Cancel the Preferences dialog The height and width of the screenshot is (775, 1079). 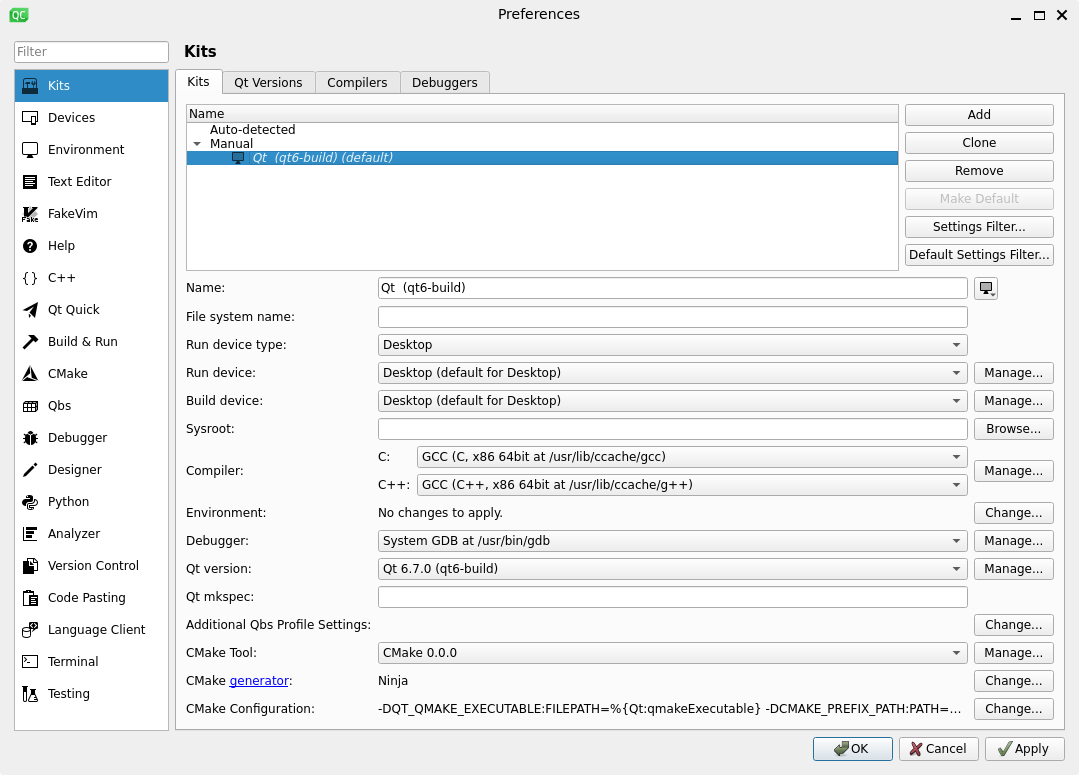click(x=938, y=749)
